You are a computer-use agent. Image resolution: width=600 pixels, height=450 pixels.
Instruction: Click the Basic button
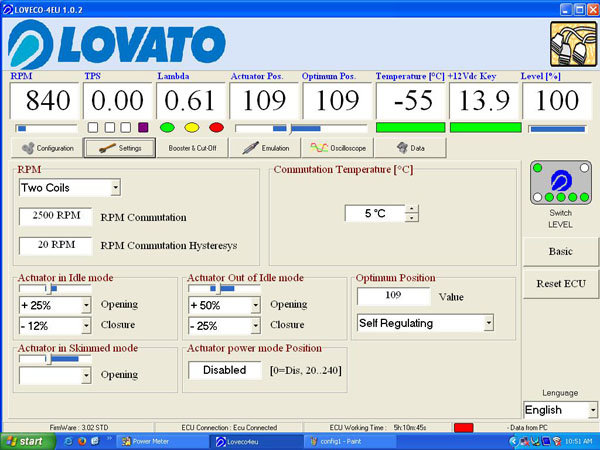click(x=561, y=251)
